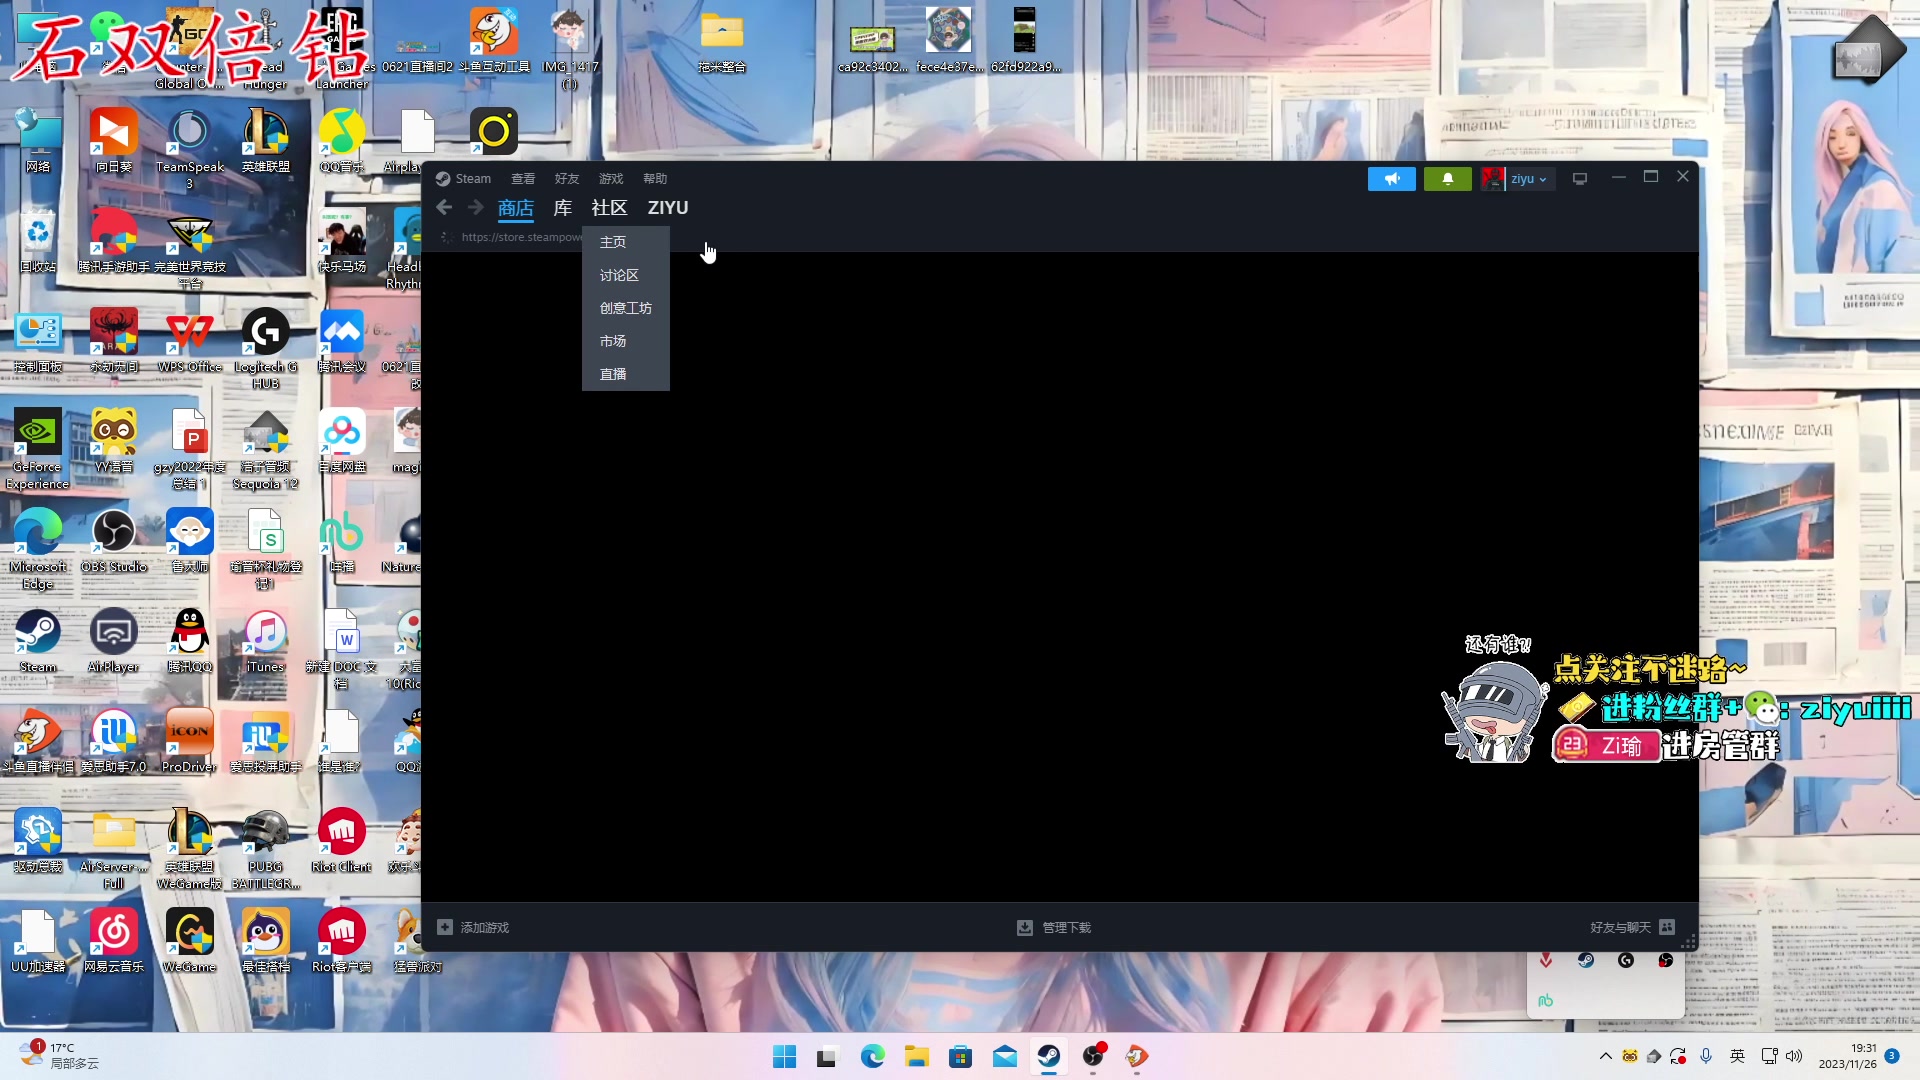The width and height of the screenshot is (1920, 1080).
Task: Open WPS Office desktop icon
Action: point(190,341)
